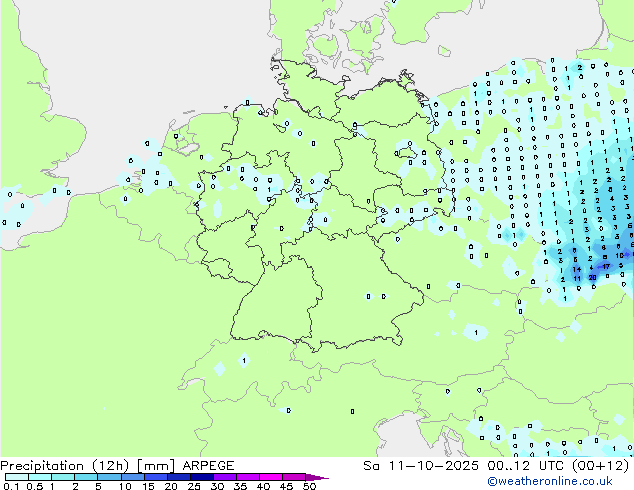The image size is (634, 490).
Task: Click the 'Sa' weekday label
Action: 371,466
